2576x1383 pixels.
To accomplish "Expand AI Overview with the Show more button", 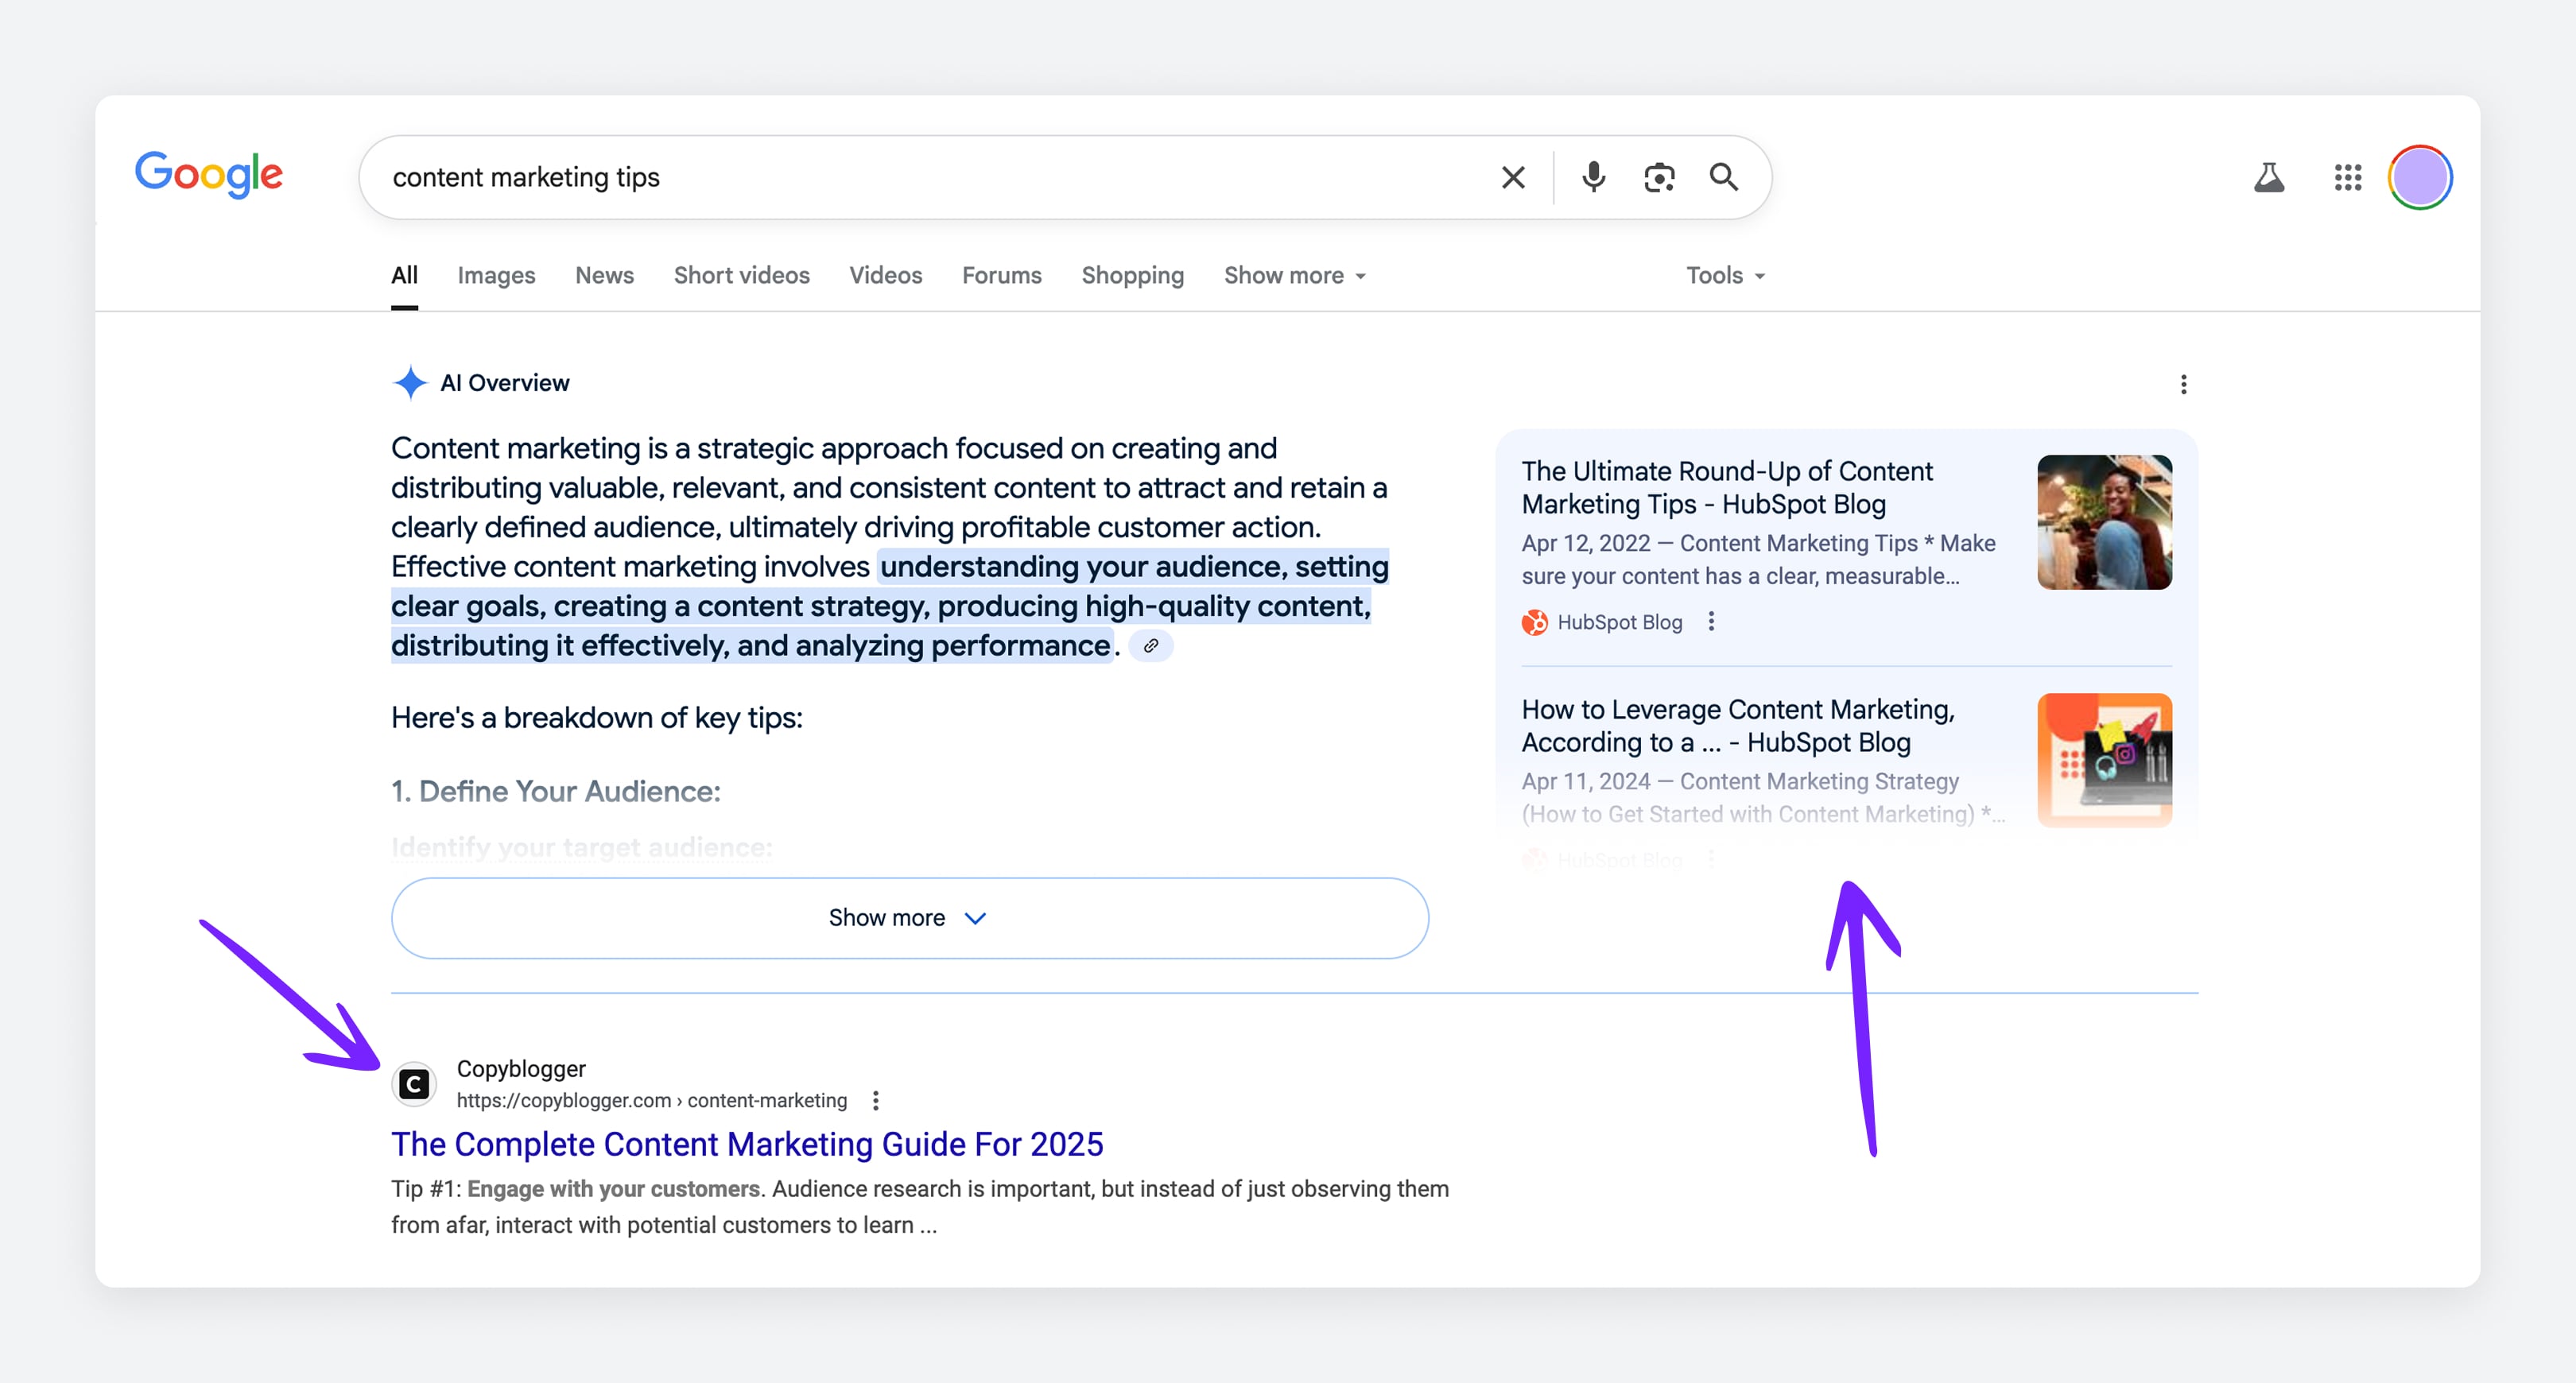I will tap(909, 918).
